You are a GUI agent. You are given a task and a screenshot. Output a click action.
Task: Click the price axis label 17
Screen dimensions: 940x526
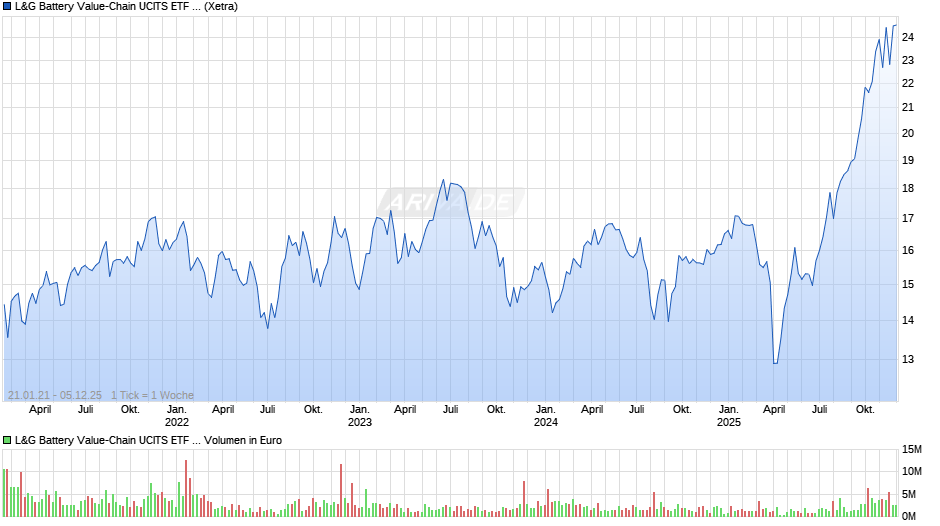point(908,218)
